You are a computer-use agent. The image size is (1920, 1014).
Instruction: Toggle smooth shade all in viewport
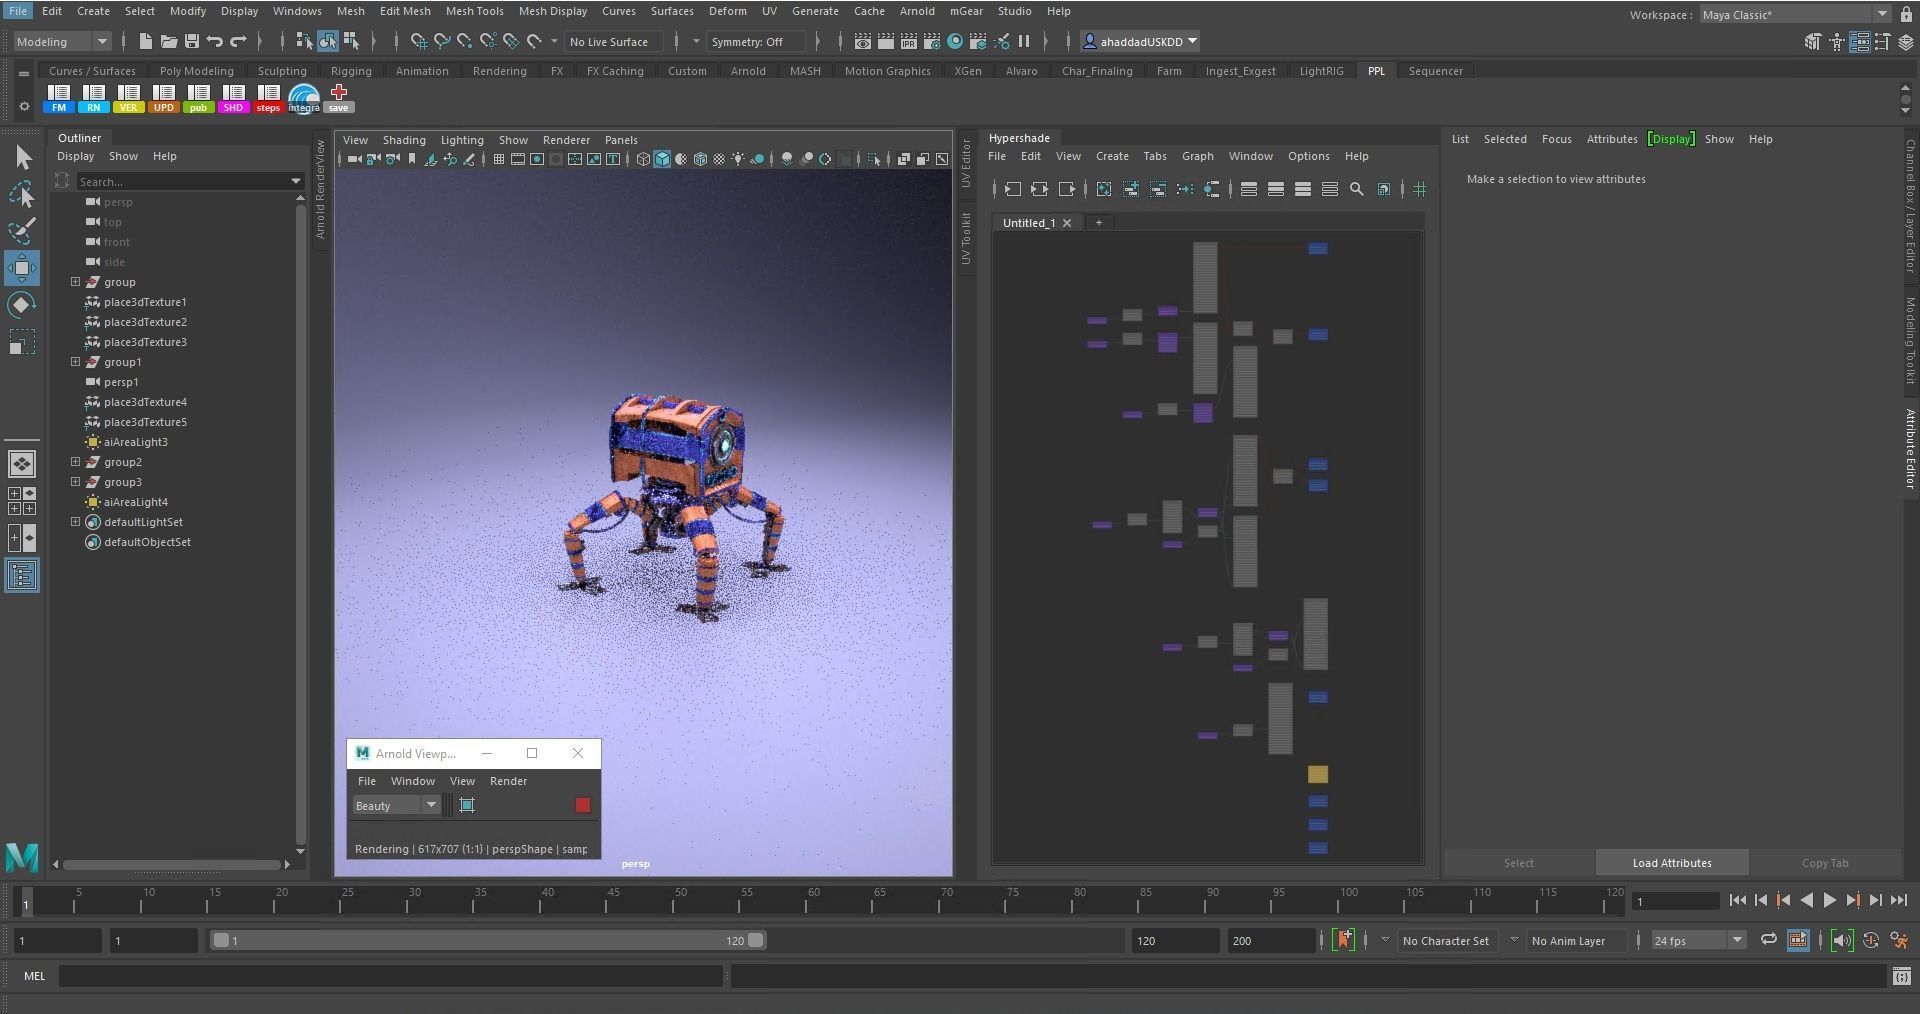pyautogui.click(x=662, y=159)
